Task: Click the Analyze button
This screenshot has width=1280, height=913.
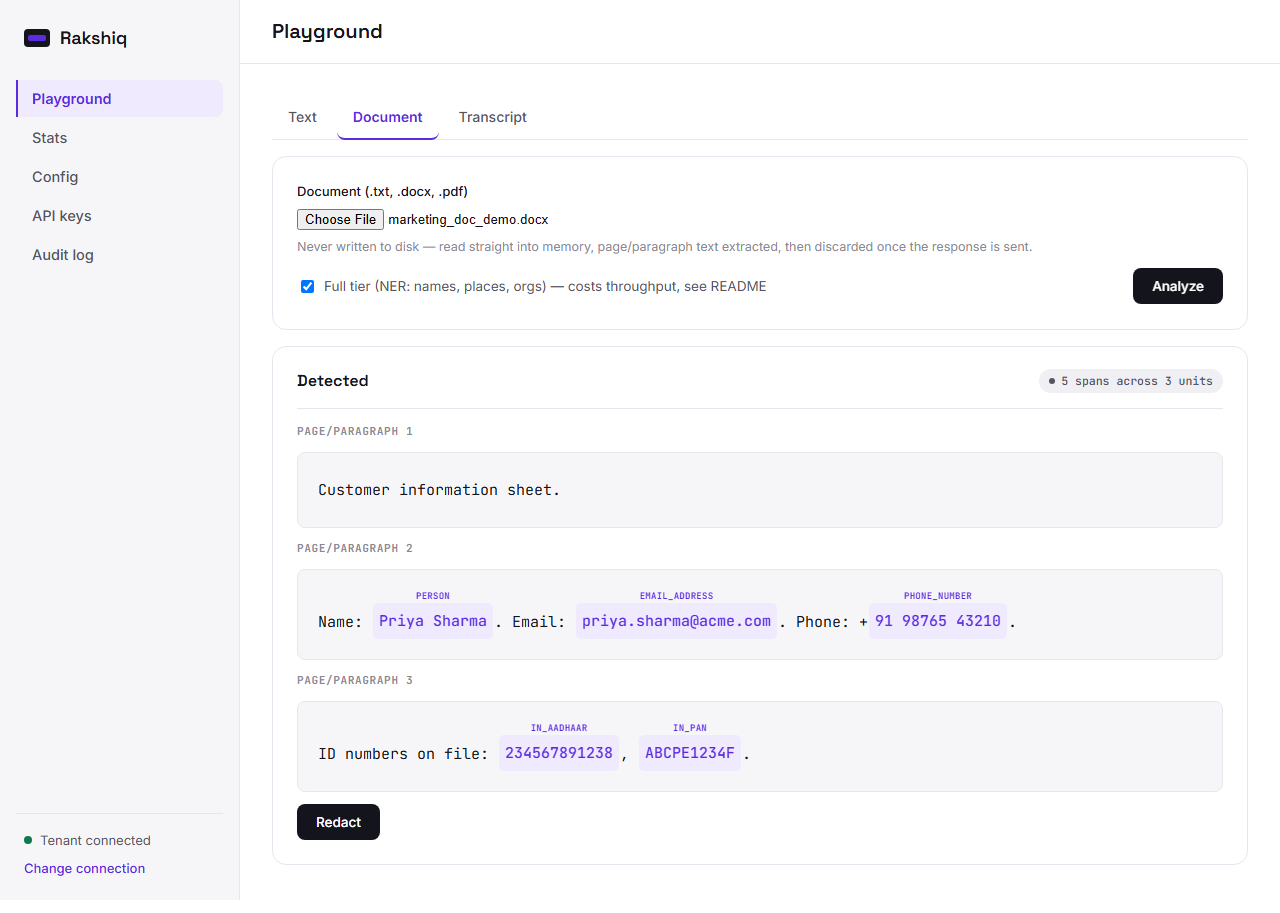Action: click(x=1177, y=286)
